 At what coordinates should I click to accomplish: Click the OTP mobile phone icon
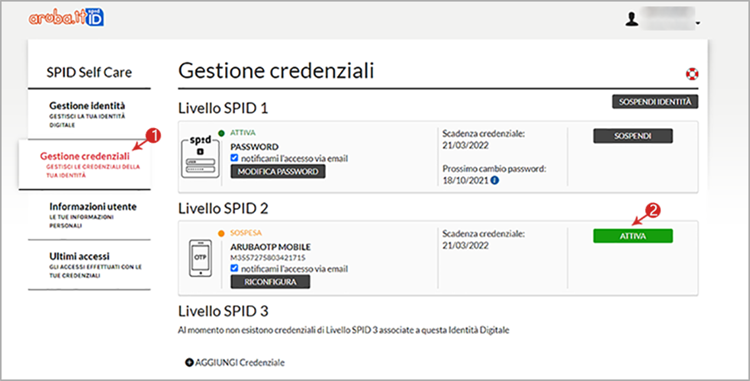pos(200,258)
